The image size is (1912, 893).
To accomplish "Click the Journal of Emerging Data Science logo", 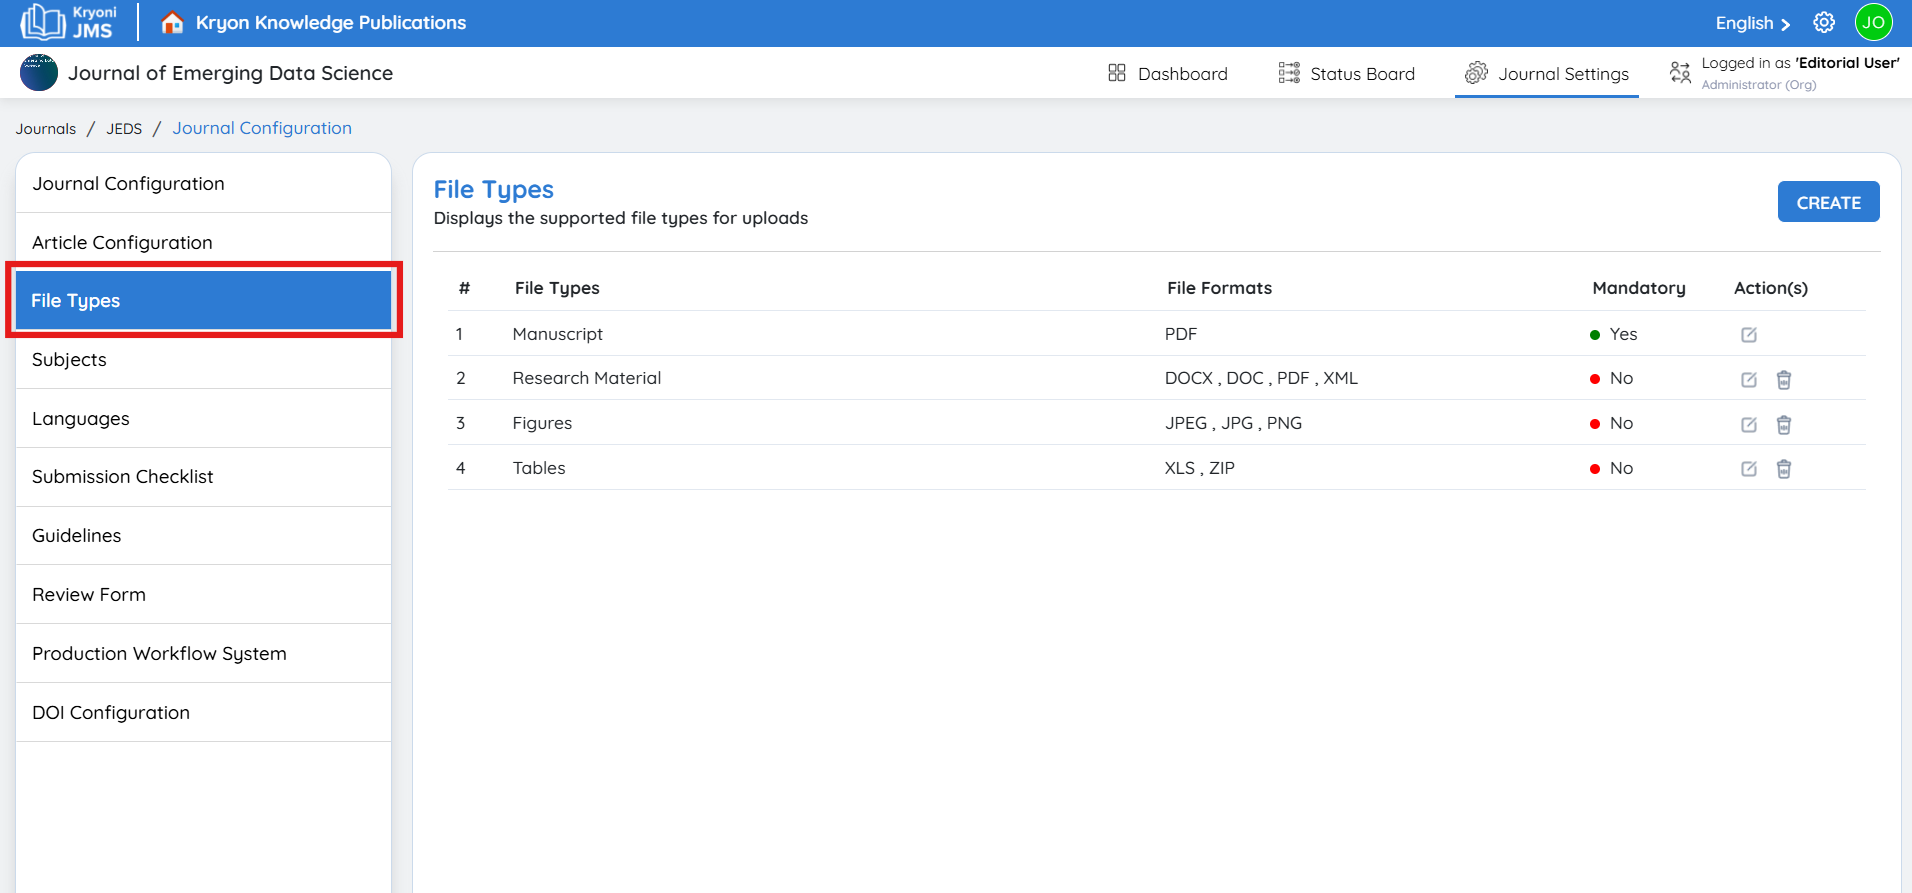I will (39, 73).
